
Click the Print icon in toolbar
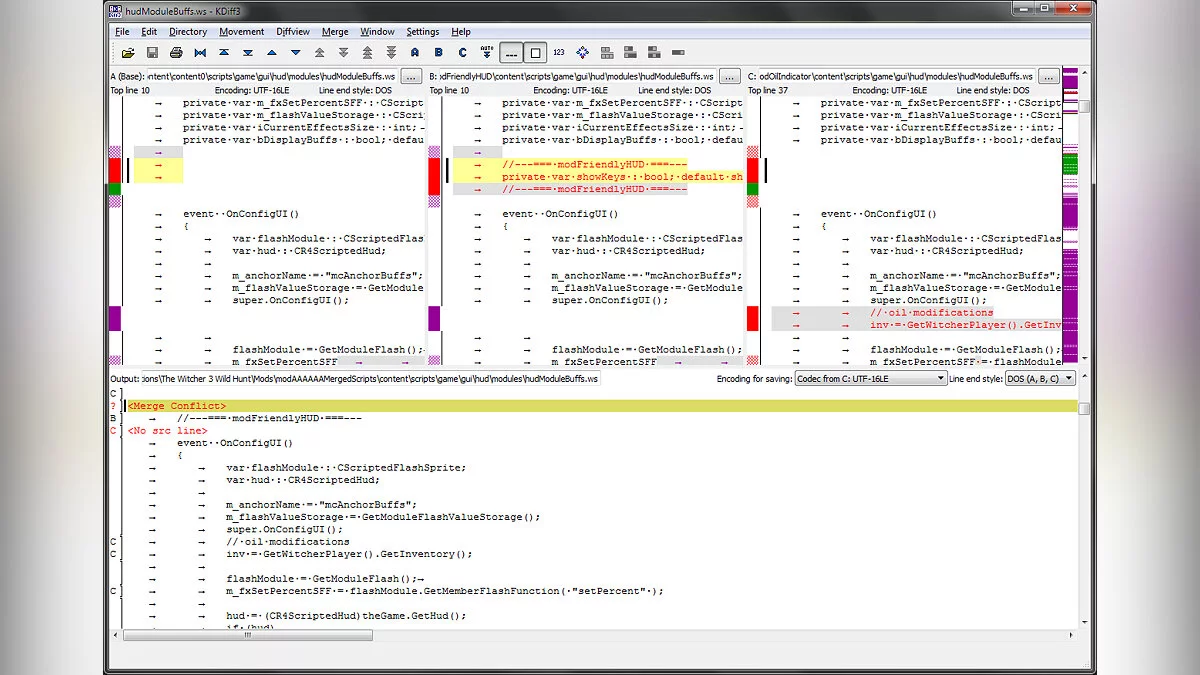point(176,52)
